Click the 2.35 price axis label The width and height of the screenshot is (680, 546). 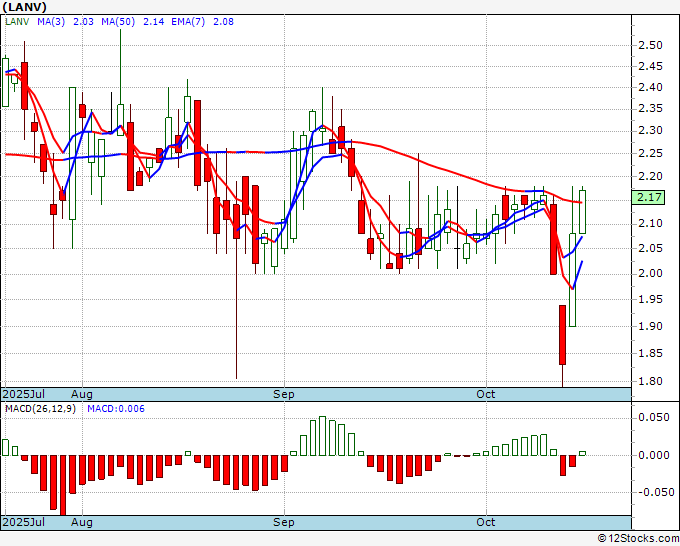tap(651, 108)
